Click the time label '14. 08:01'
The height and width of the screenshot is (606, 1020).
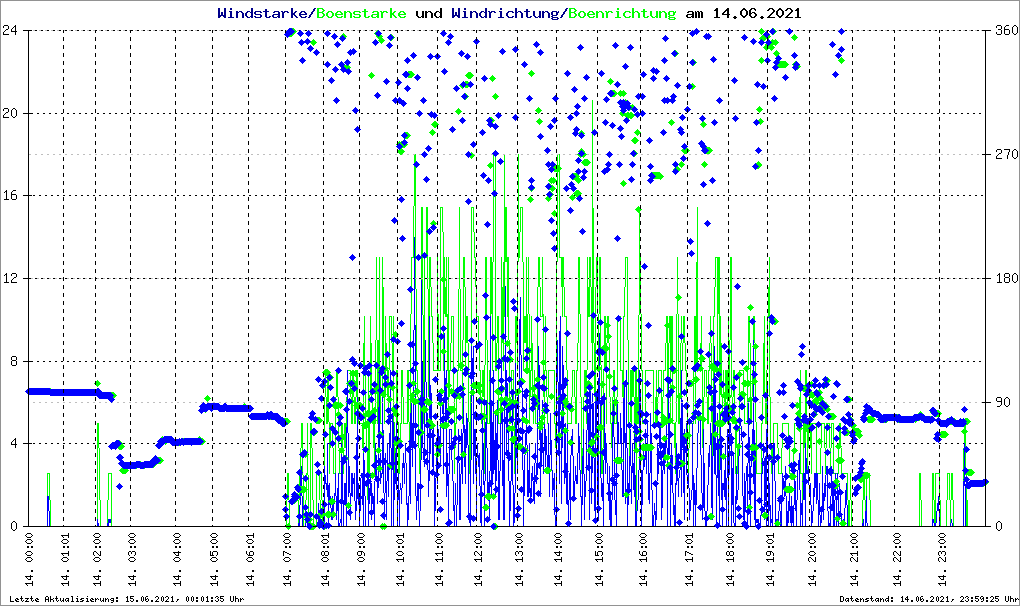click(325, 559)
